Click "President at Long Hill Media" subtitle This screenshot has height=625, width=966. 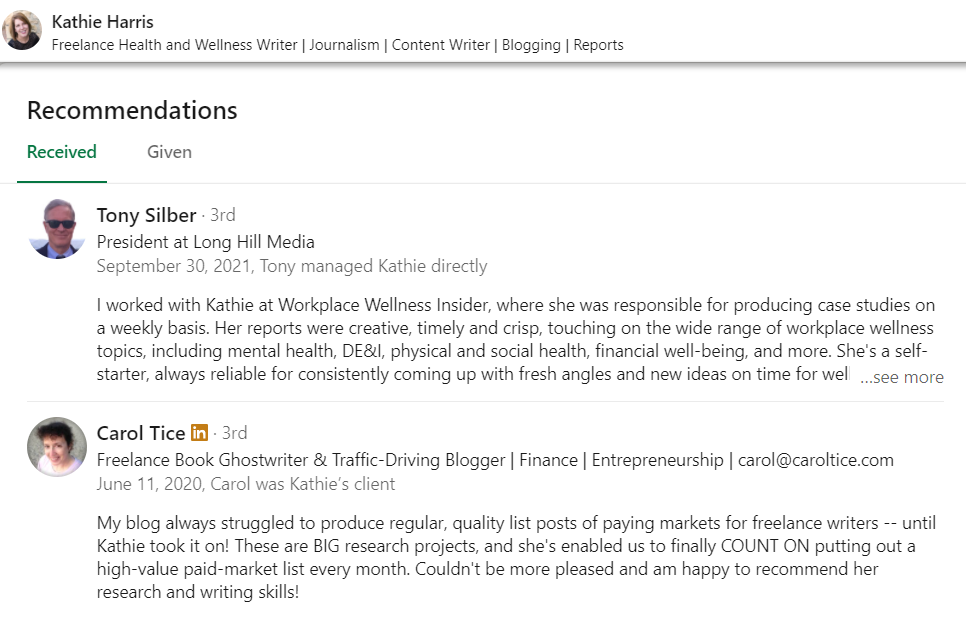click(205, 241)
